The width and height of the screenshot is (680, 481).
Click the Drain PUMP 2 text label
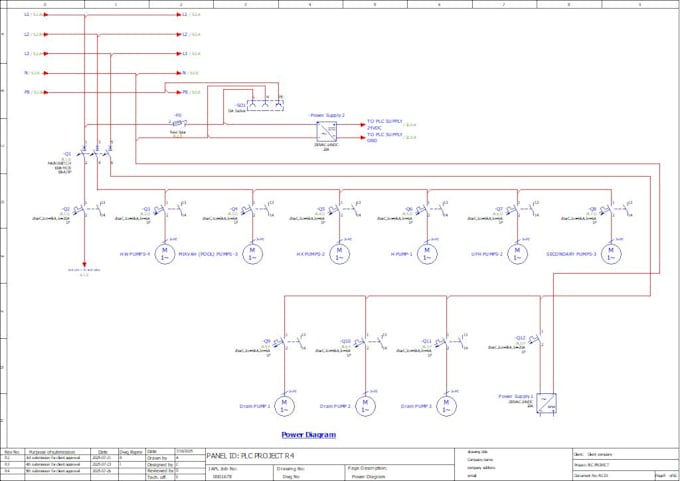pyautogui.click(x=335, y=406)
